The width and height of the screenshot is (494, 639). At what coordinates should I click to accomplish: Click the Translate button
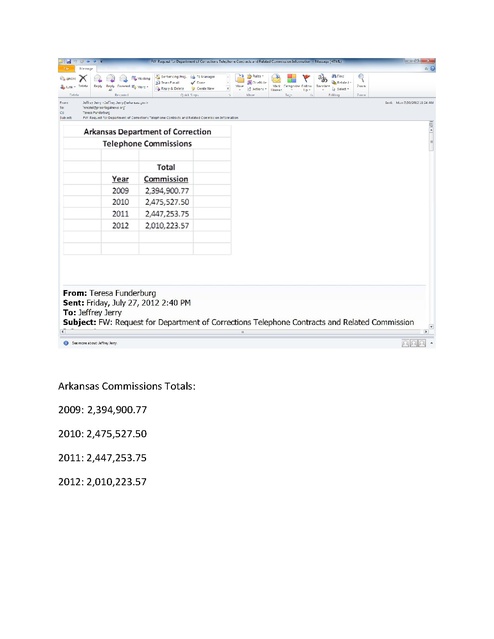(x=323, y=81)
